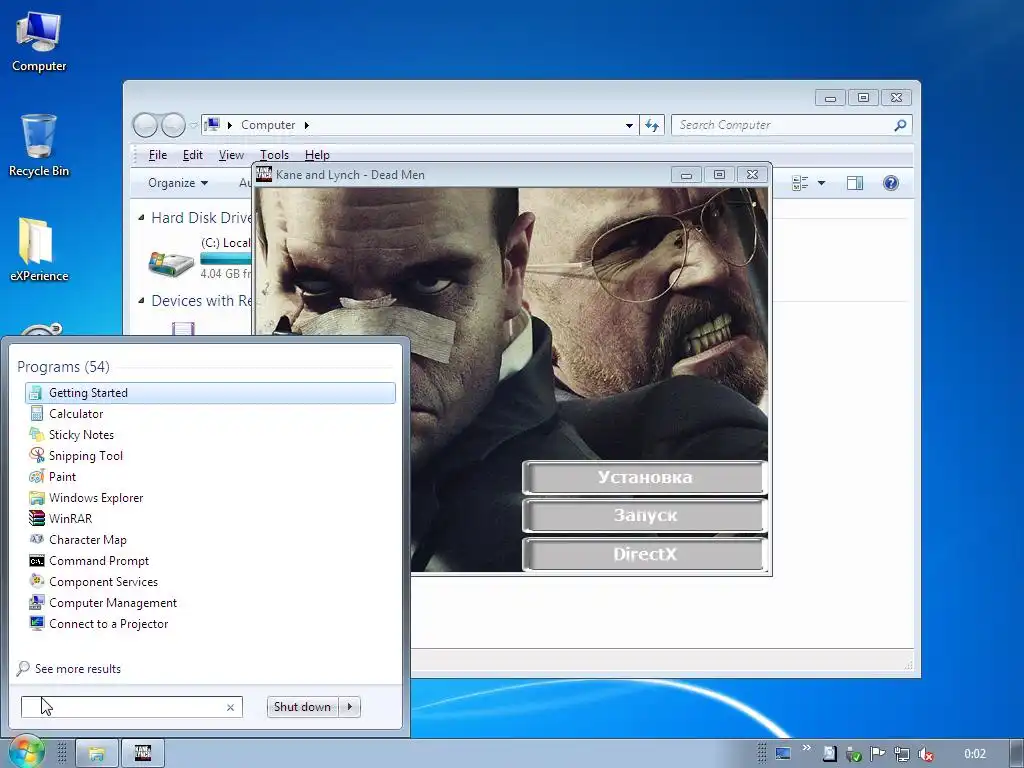Collapse the Hard Disk Drives group
This screenshot has height=768, width=1024.
(141, 217)
